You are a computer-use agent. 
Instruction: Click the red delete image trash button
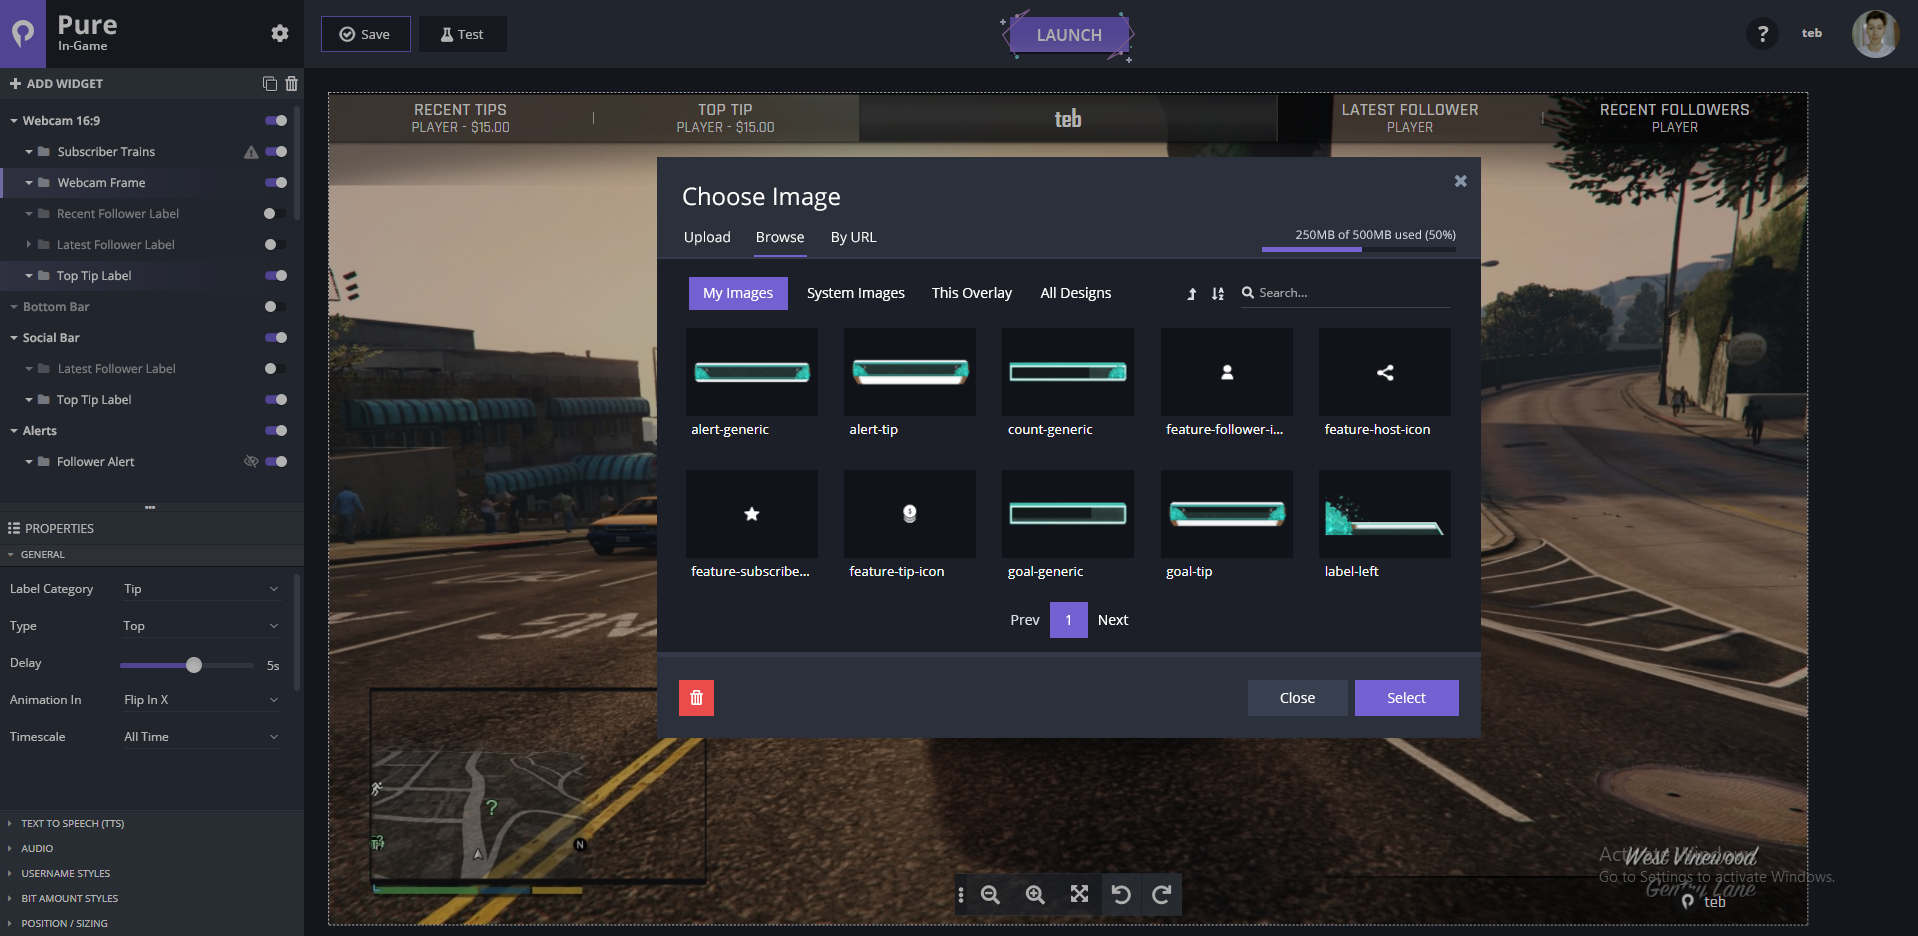click(696, 698)
